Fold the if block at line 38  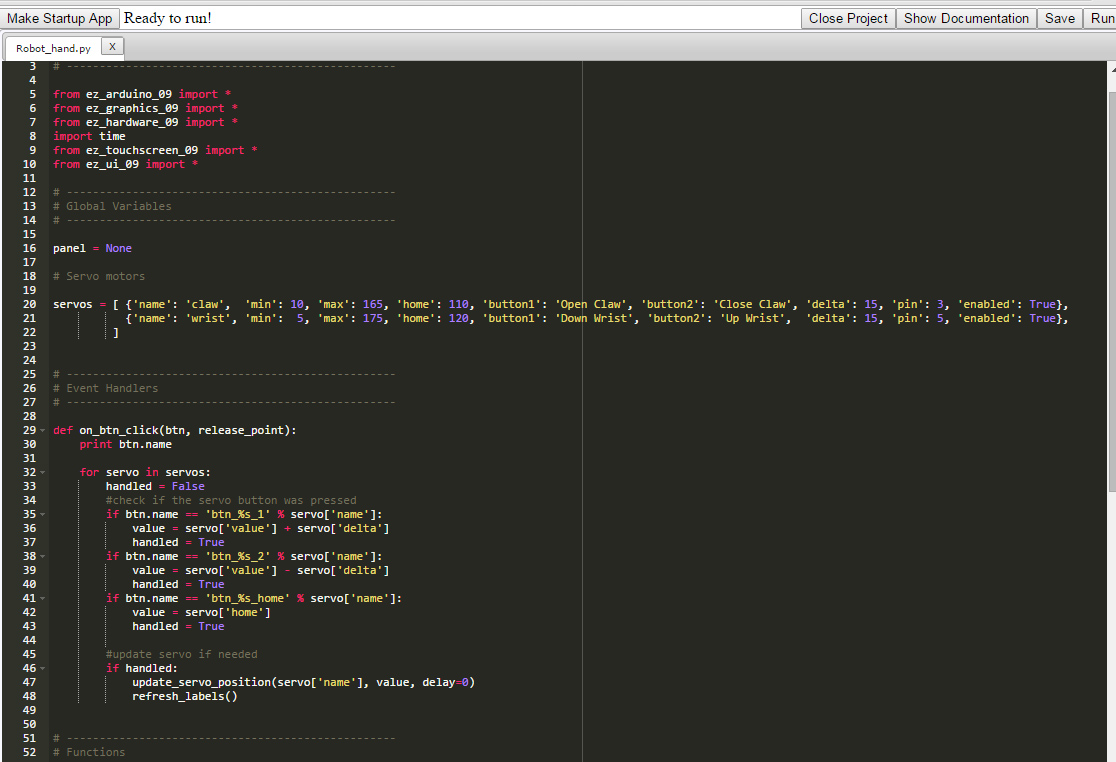tap(42, 556)
